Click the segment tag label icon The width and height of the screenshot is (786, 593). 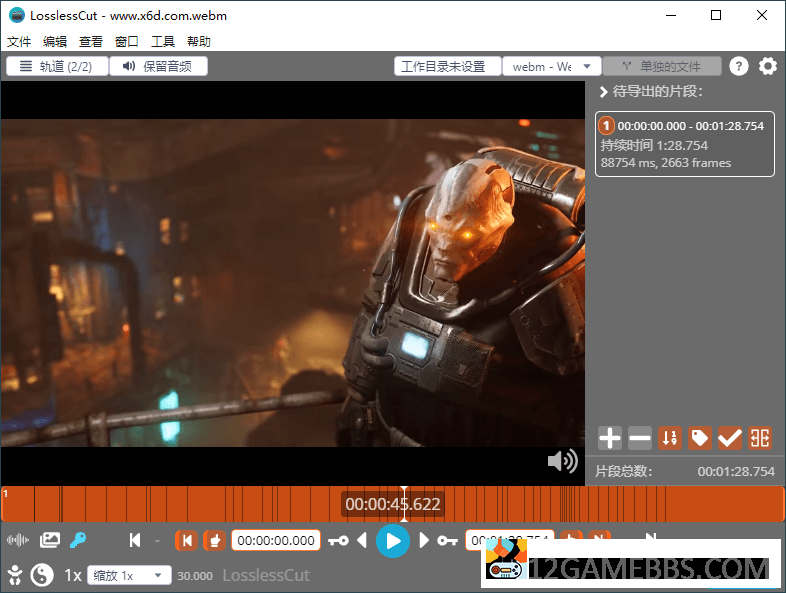click(x=700, y=437)
